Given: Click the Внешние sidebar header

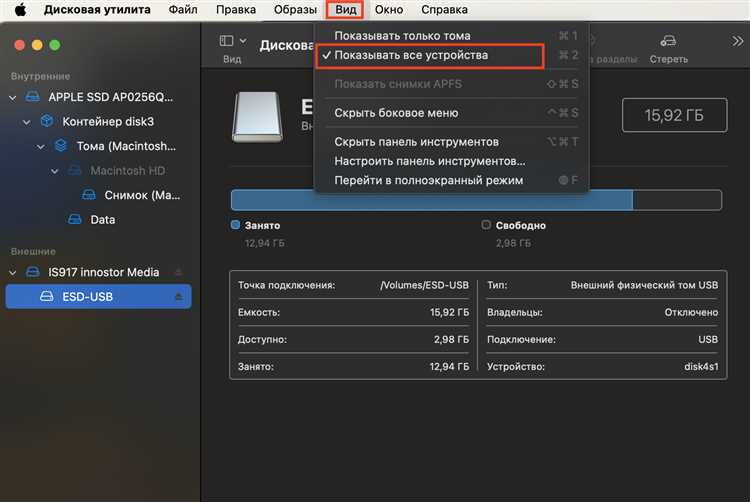Looking at the screenshot, I should click(33, 251).
